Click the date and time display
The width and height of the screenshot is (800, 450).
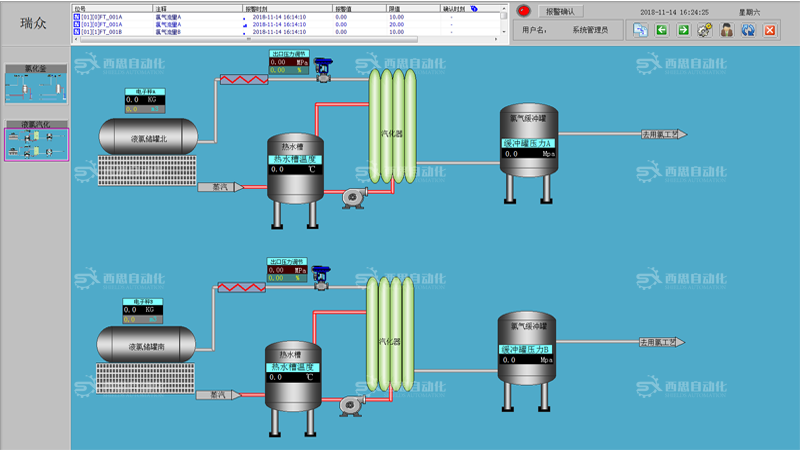[674, 12]
